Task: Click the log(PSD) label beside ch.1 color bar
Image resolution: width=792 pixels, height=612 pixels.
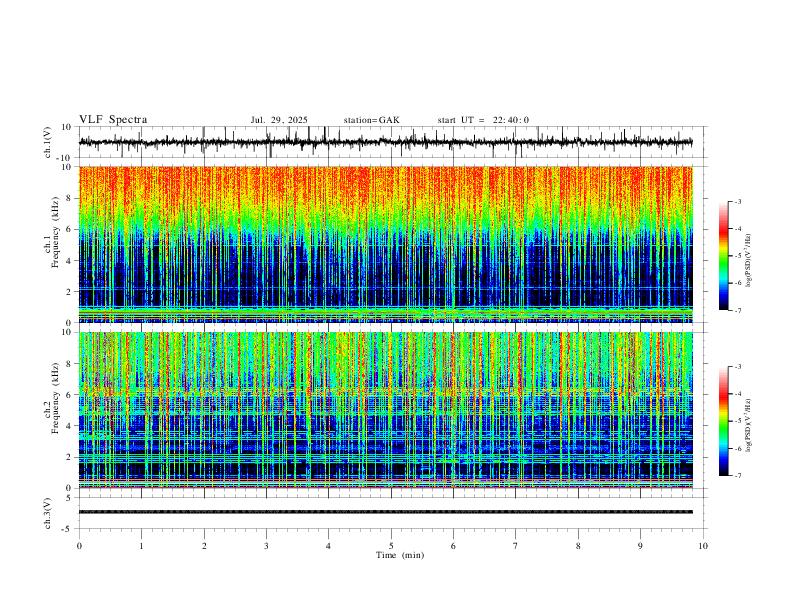Action: 749,261
